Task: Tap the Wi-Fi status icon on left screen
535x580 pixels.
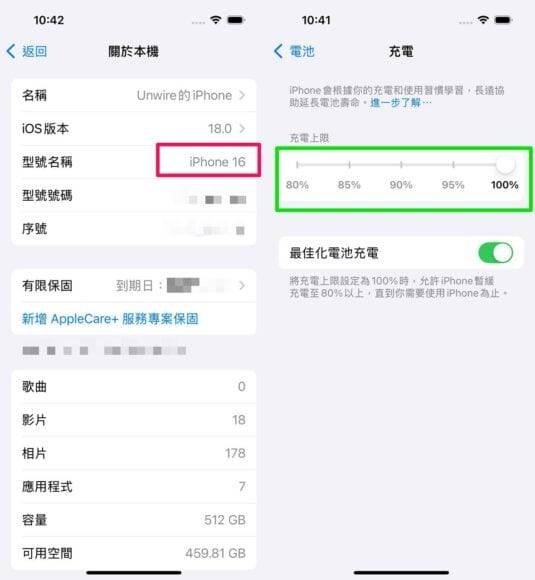Action: [x=215, y=20]
